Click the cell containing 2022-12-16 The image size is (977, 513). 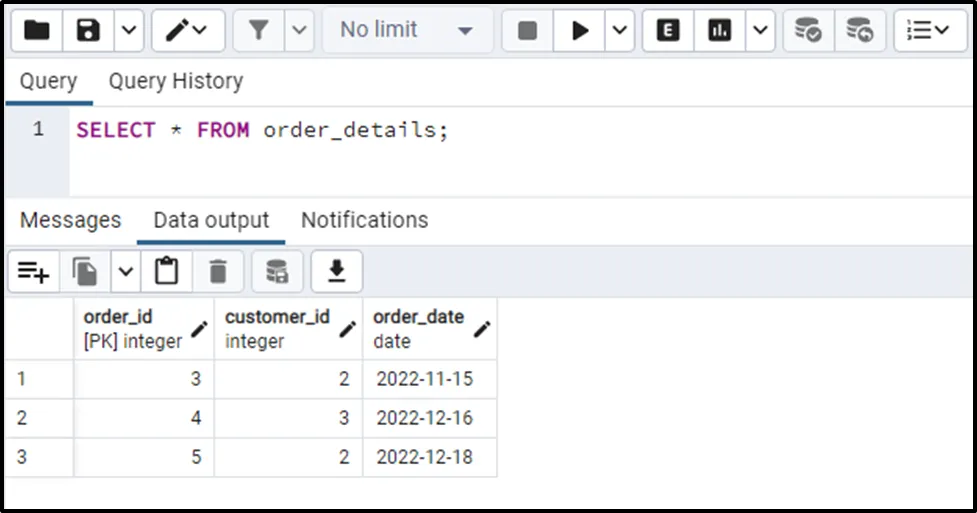click(x=424, y=418)
